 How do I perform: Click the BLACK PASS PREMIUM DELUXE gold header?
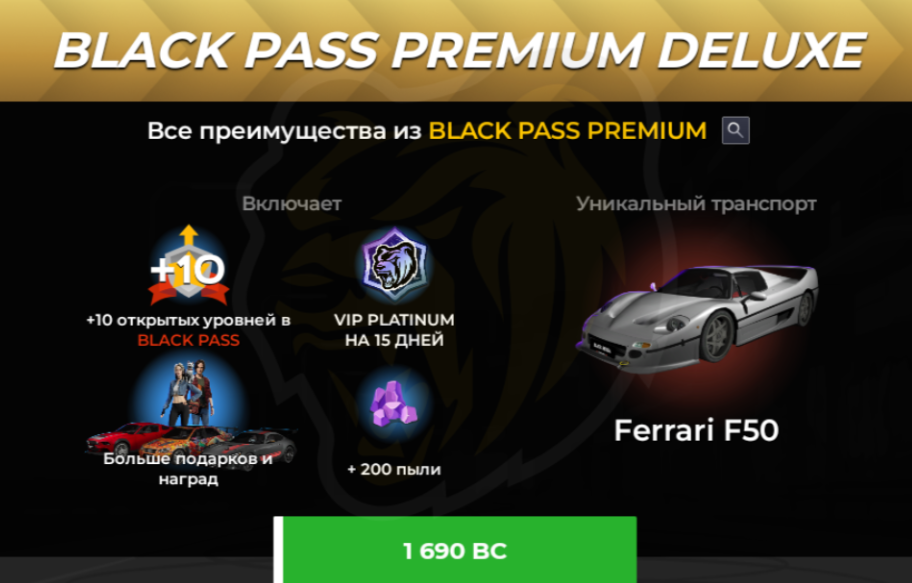tap(456, 51)
